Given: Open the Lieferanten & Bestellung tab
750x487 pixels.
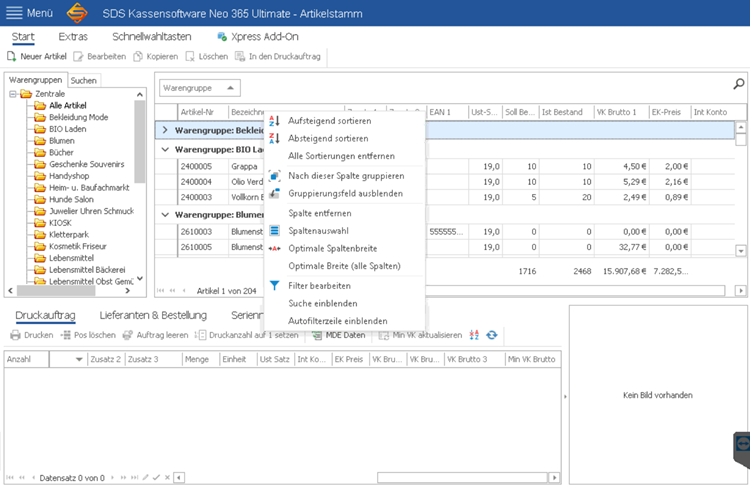Looking at the screenshot, I should click(153, 315).
